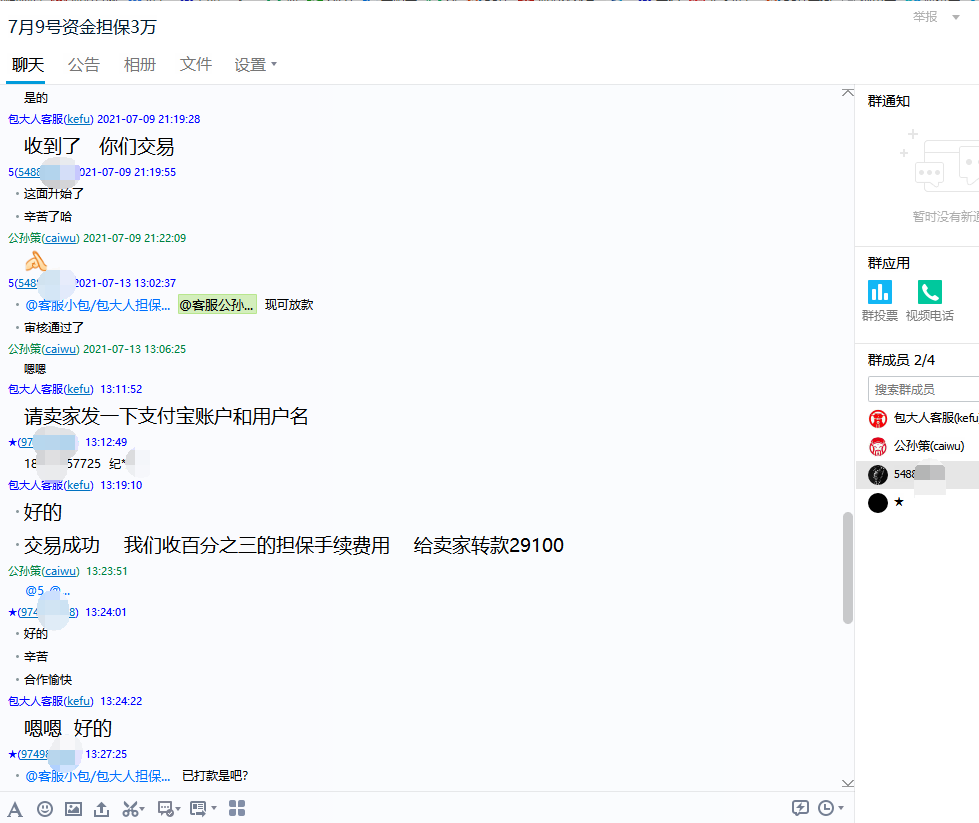
Task: Open the apps grid icon in toolbar
Action: pos(237,808)
